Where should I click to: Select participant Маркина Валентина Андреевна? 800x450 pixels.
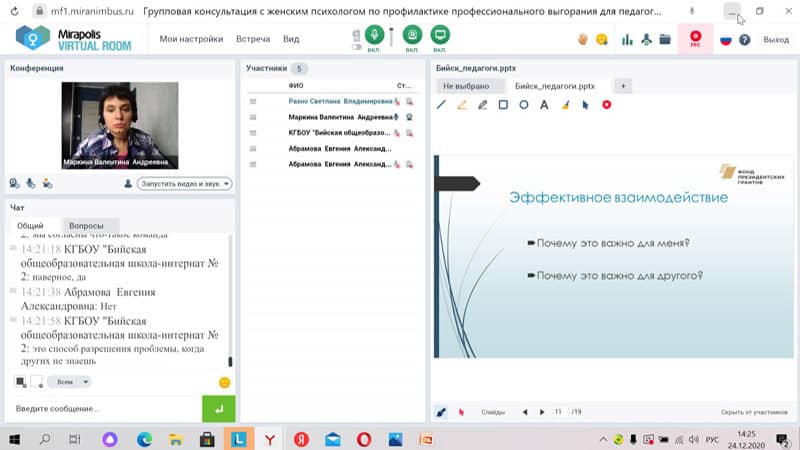coord(340,117)
